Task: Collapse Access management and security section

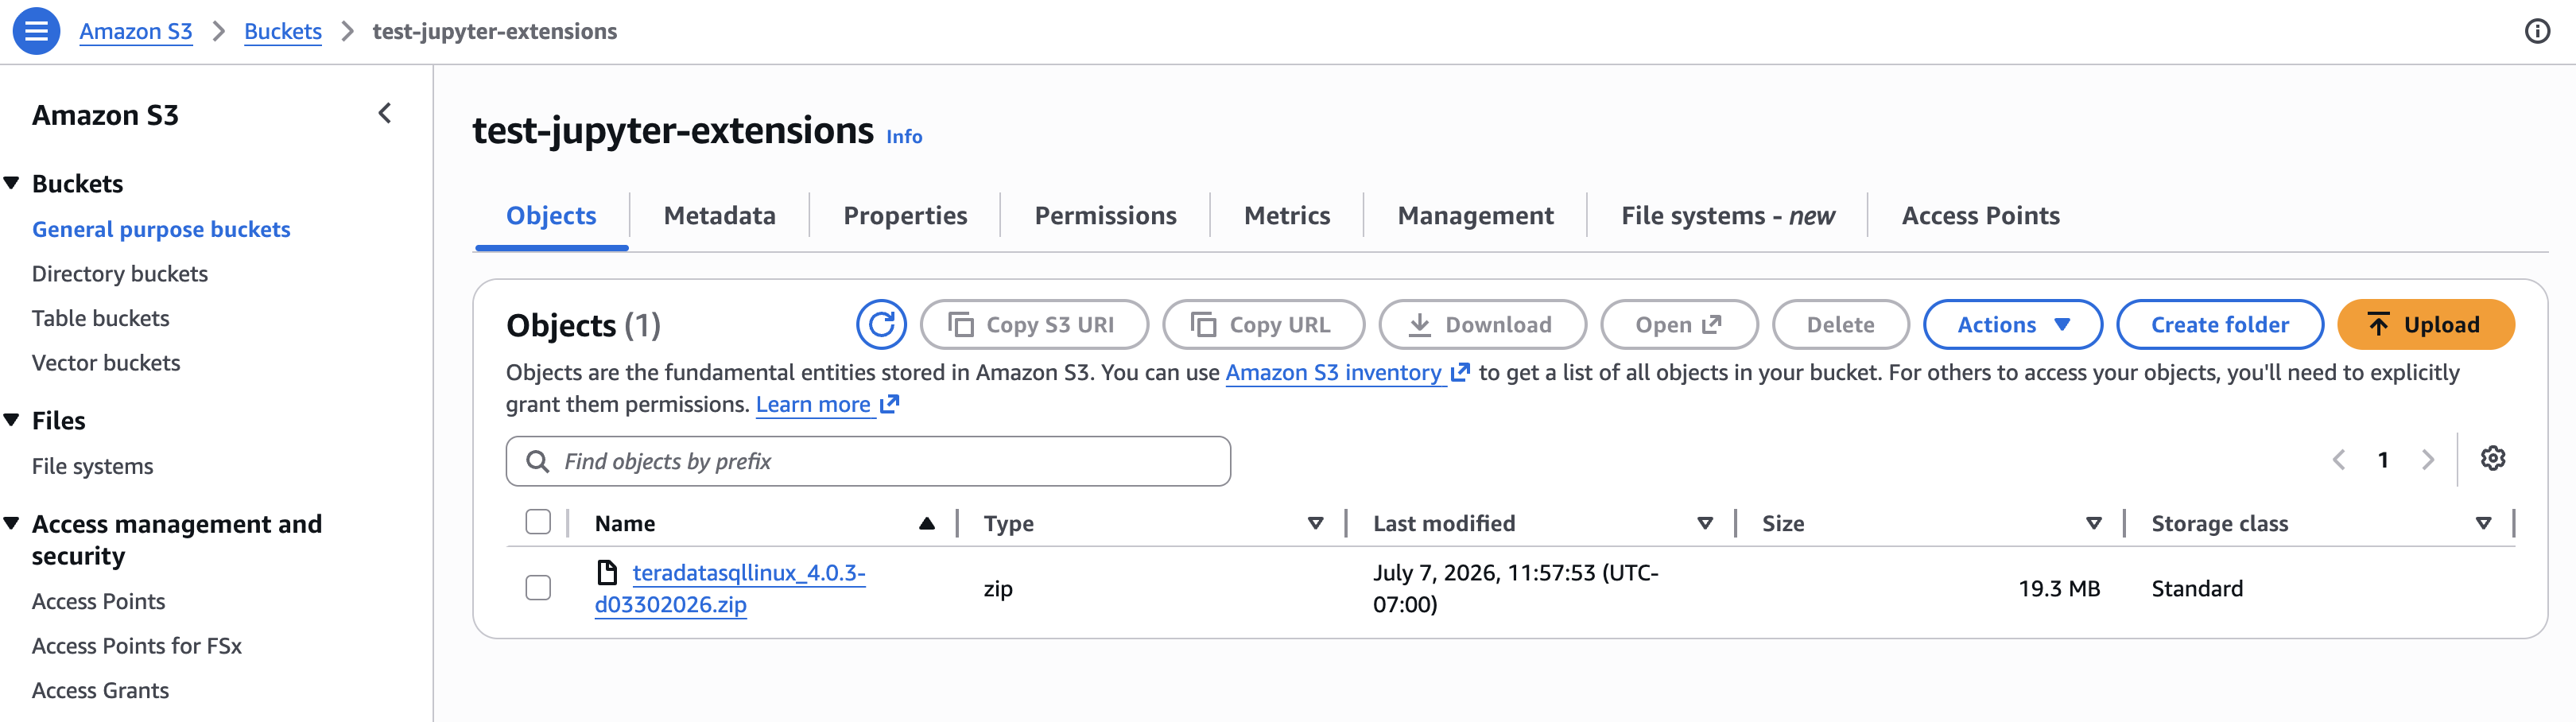Action: pyautogui.click(x=12, y=523)
